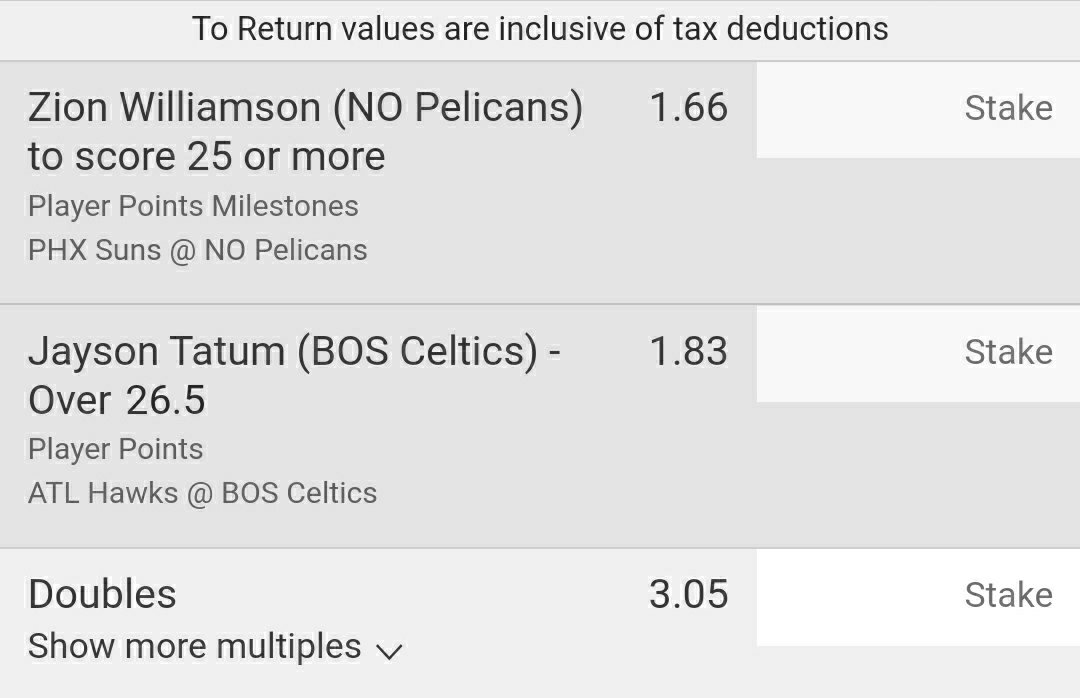The height and width of the screenshot is (698, 1080).
Task: Open Jayson Tatum (BOS Celtics) selection name
Action: point(294,352)
